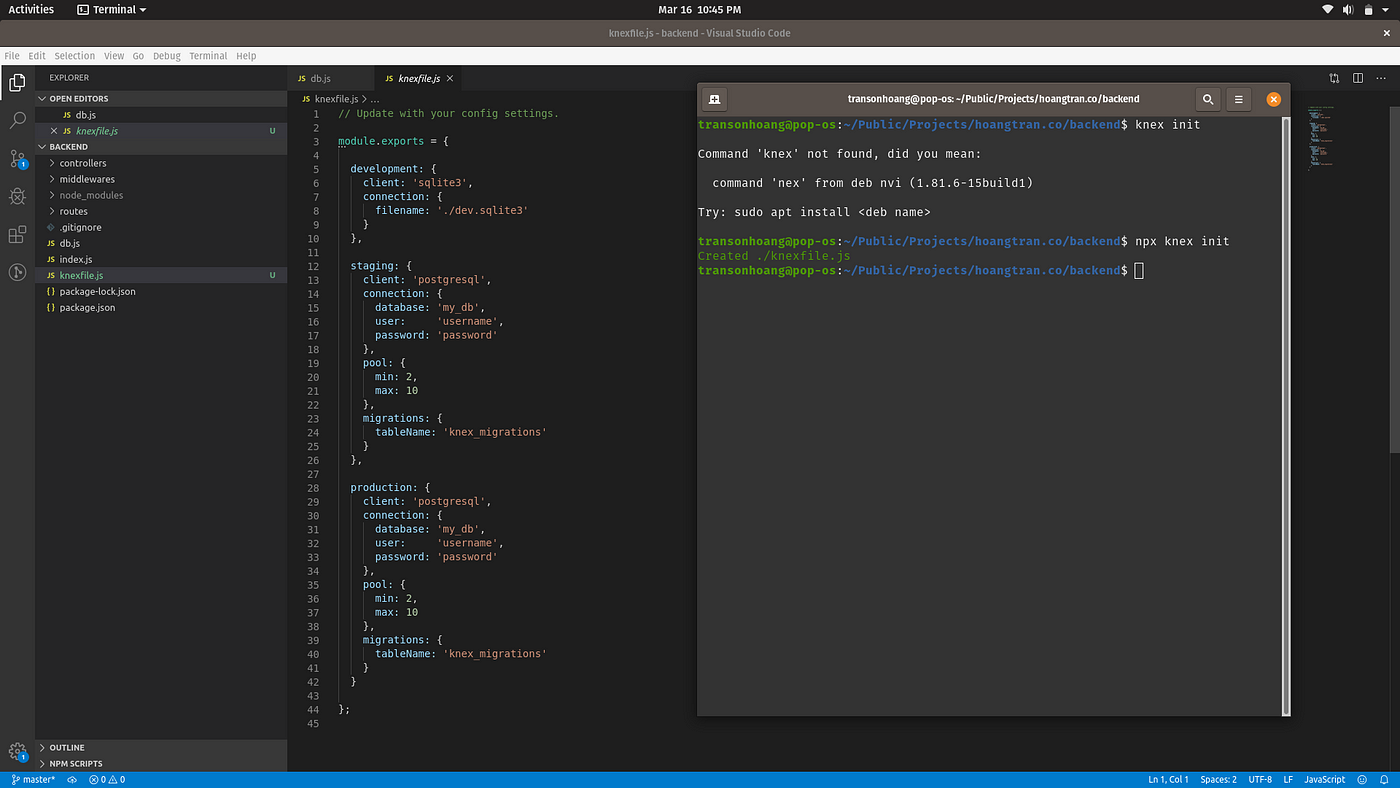Open the File menu
The width and height of the screenshot is (1400, 788).
(12, 56)
